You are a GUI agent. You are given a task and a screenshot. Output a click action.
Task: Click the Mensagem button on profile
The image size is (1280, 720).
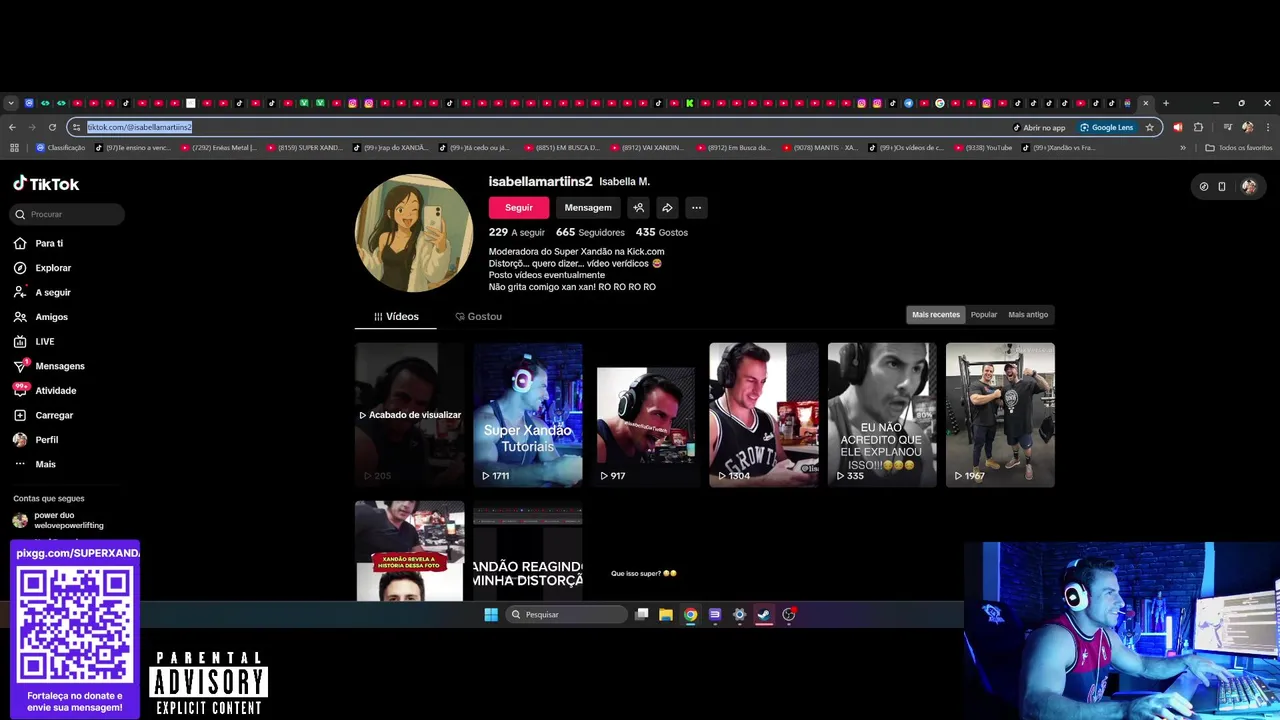[x=588, y=208]
